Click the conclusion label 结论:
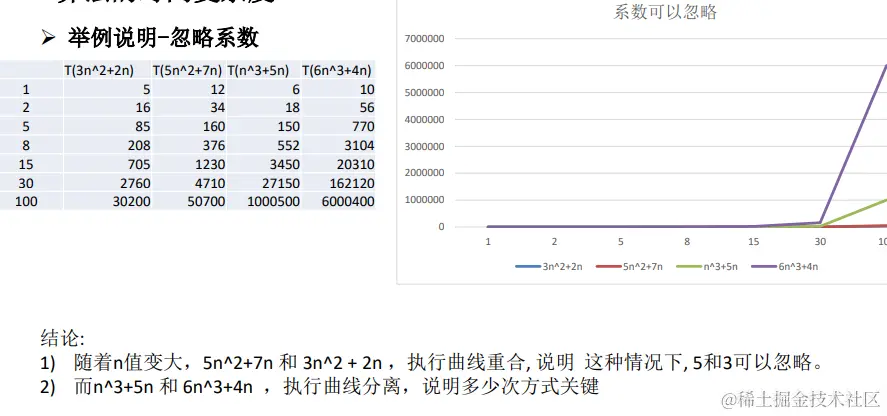 pos(62,338)
